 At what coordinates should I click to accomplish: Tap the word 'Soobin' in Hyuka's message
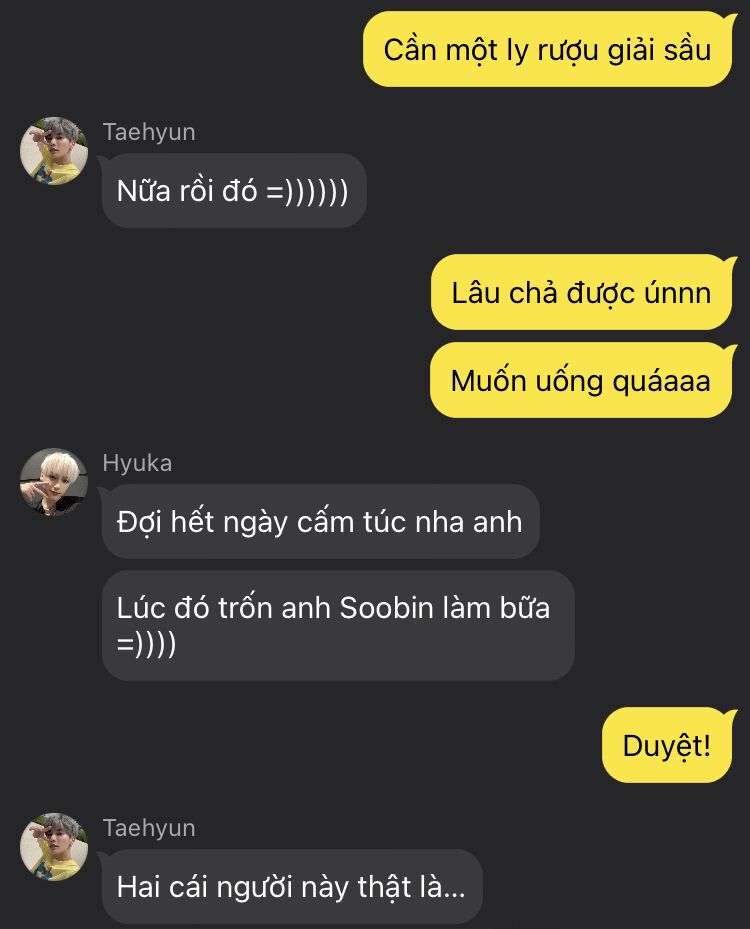tap(387, 608)
